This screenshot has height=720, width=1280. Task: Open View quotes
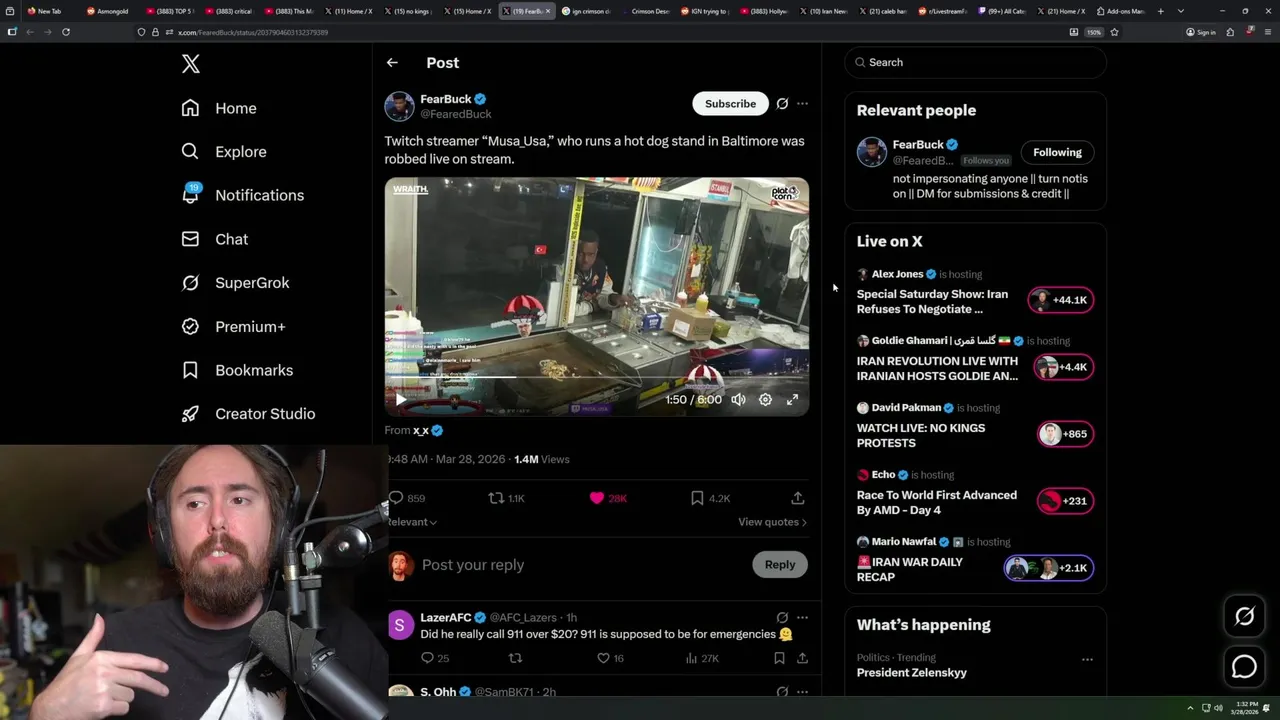pos(772,522)
